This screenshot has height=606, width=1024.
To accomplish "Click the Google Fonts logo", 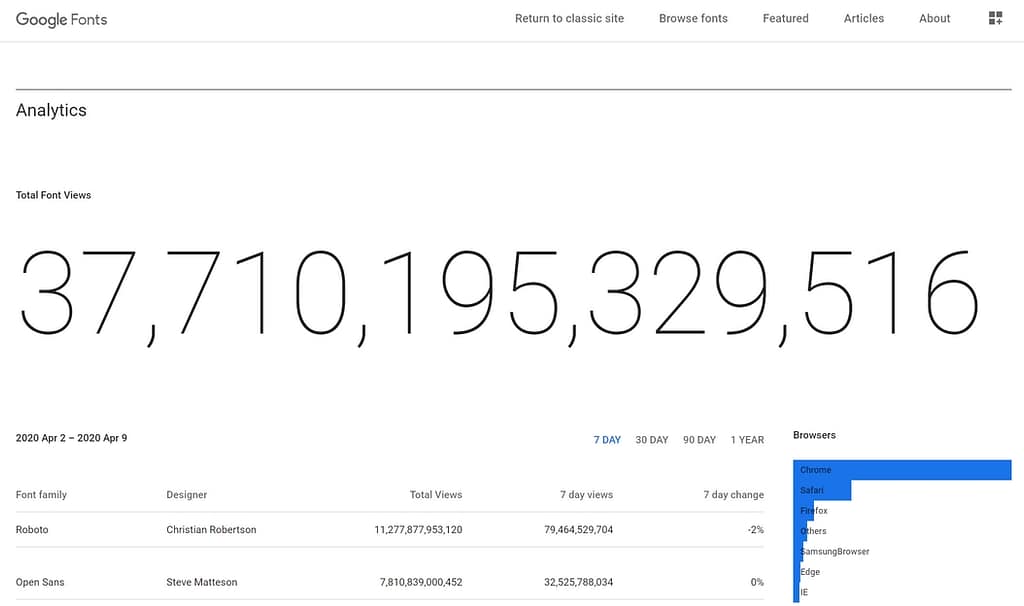I will pyautogui.click(x=61, y=20).
